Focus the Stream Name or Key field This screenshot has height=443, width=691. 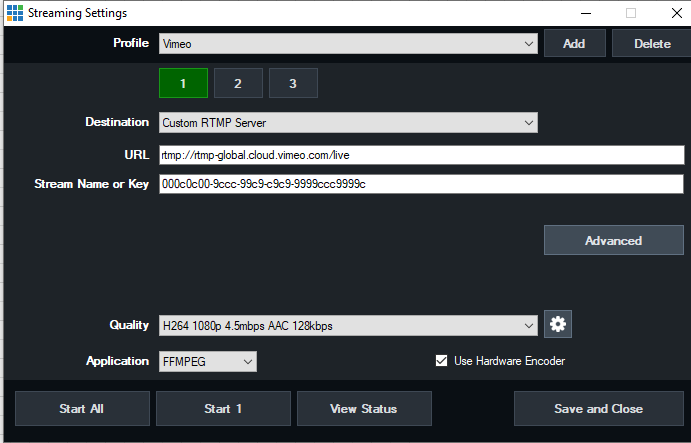(421, 184)
